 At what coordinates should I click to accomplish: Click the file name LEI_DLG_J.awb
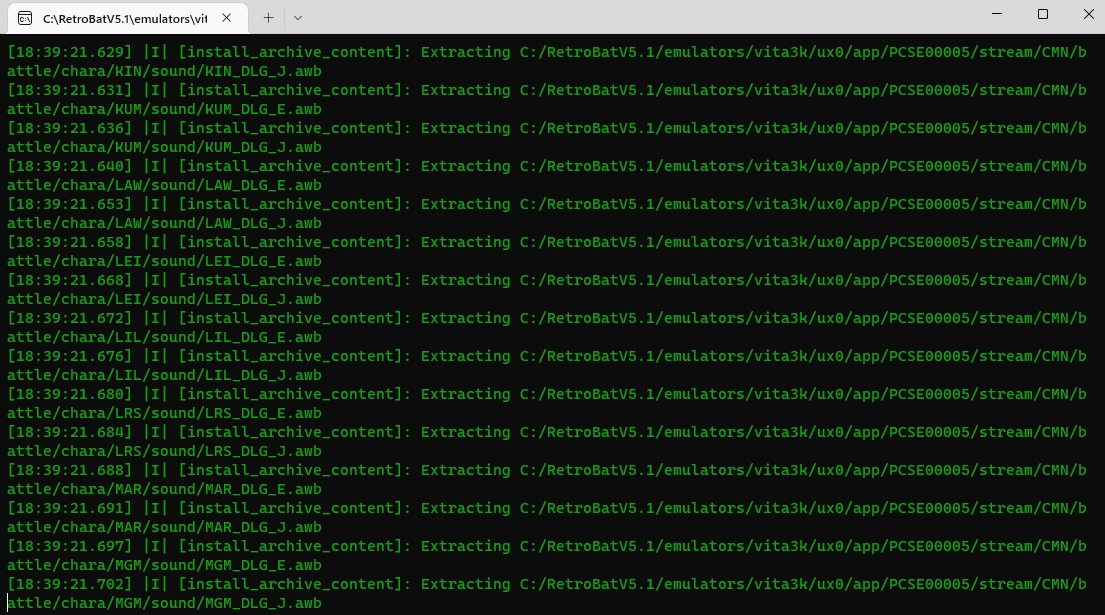coord(264,299)
